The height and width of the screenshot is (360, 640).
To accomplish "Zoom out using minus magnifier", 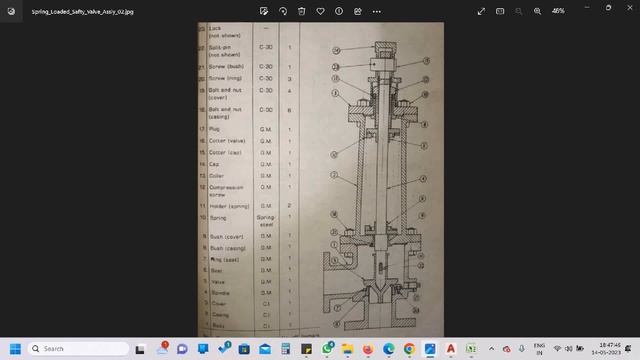I will (x=519, y=11).
